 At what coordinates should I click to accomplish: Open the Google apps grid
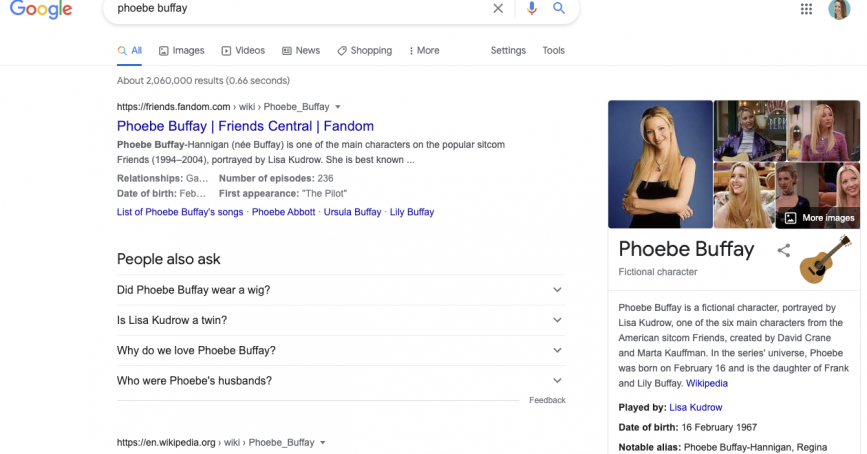[x=807, y=9]
